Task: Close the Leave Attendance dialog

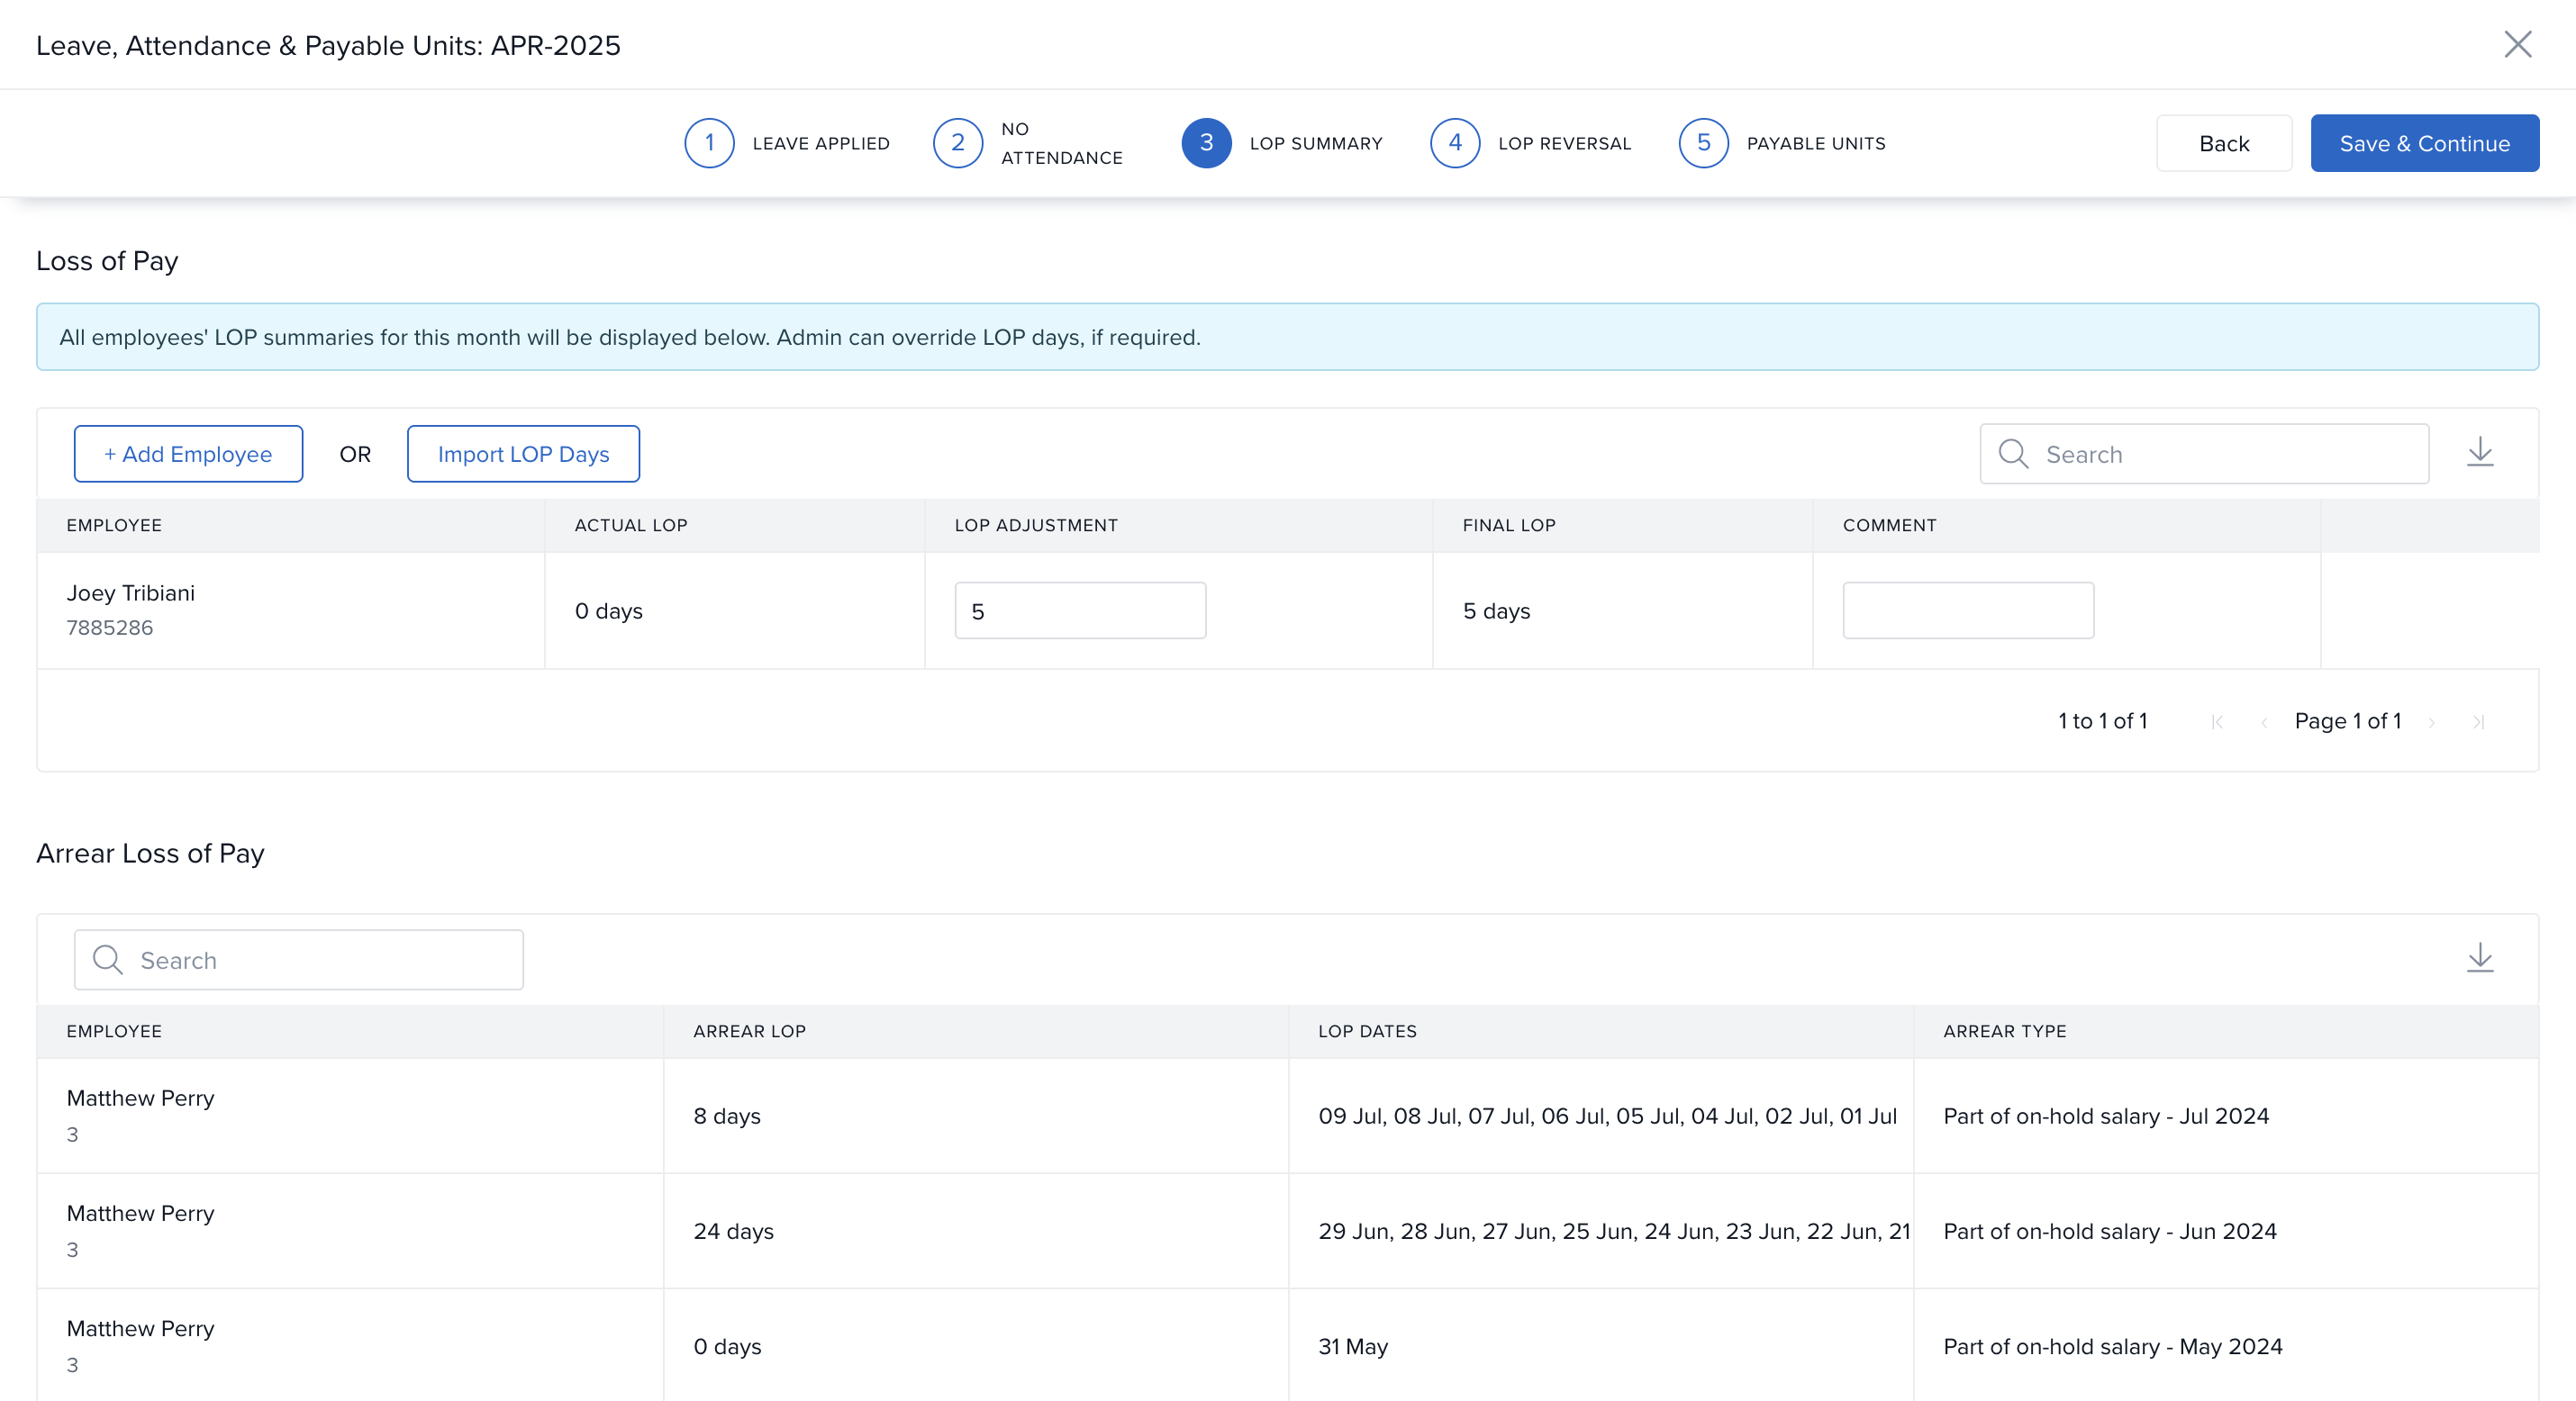Action: click(x=2517, y=44)
